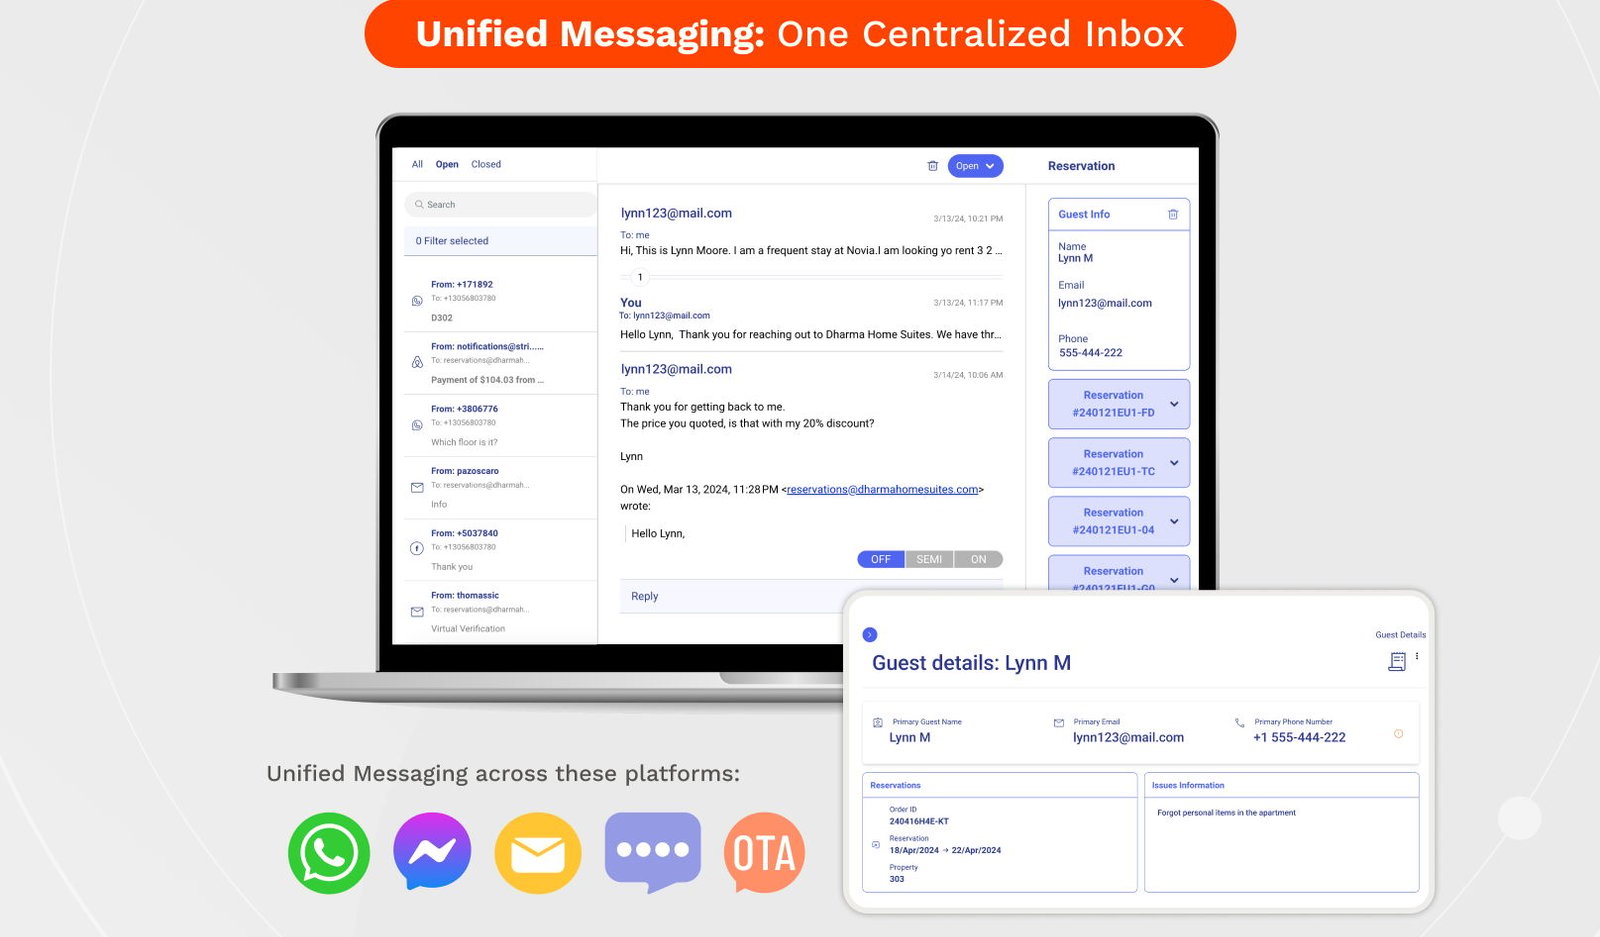Click the Primary Phone Number handset icon
The image size is (1600, 937).
coord(1240,722)
